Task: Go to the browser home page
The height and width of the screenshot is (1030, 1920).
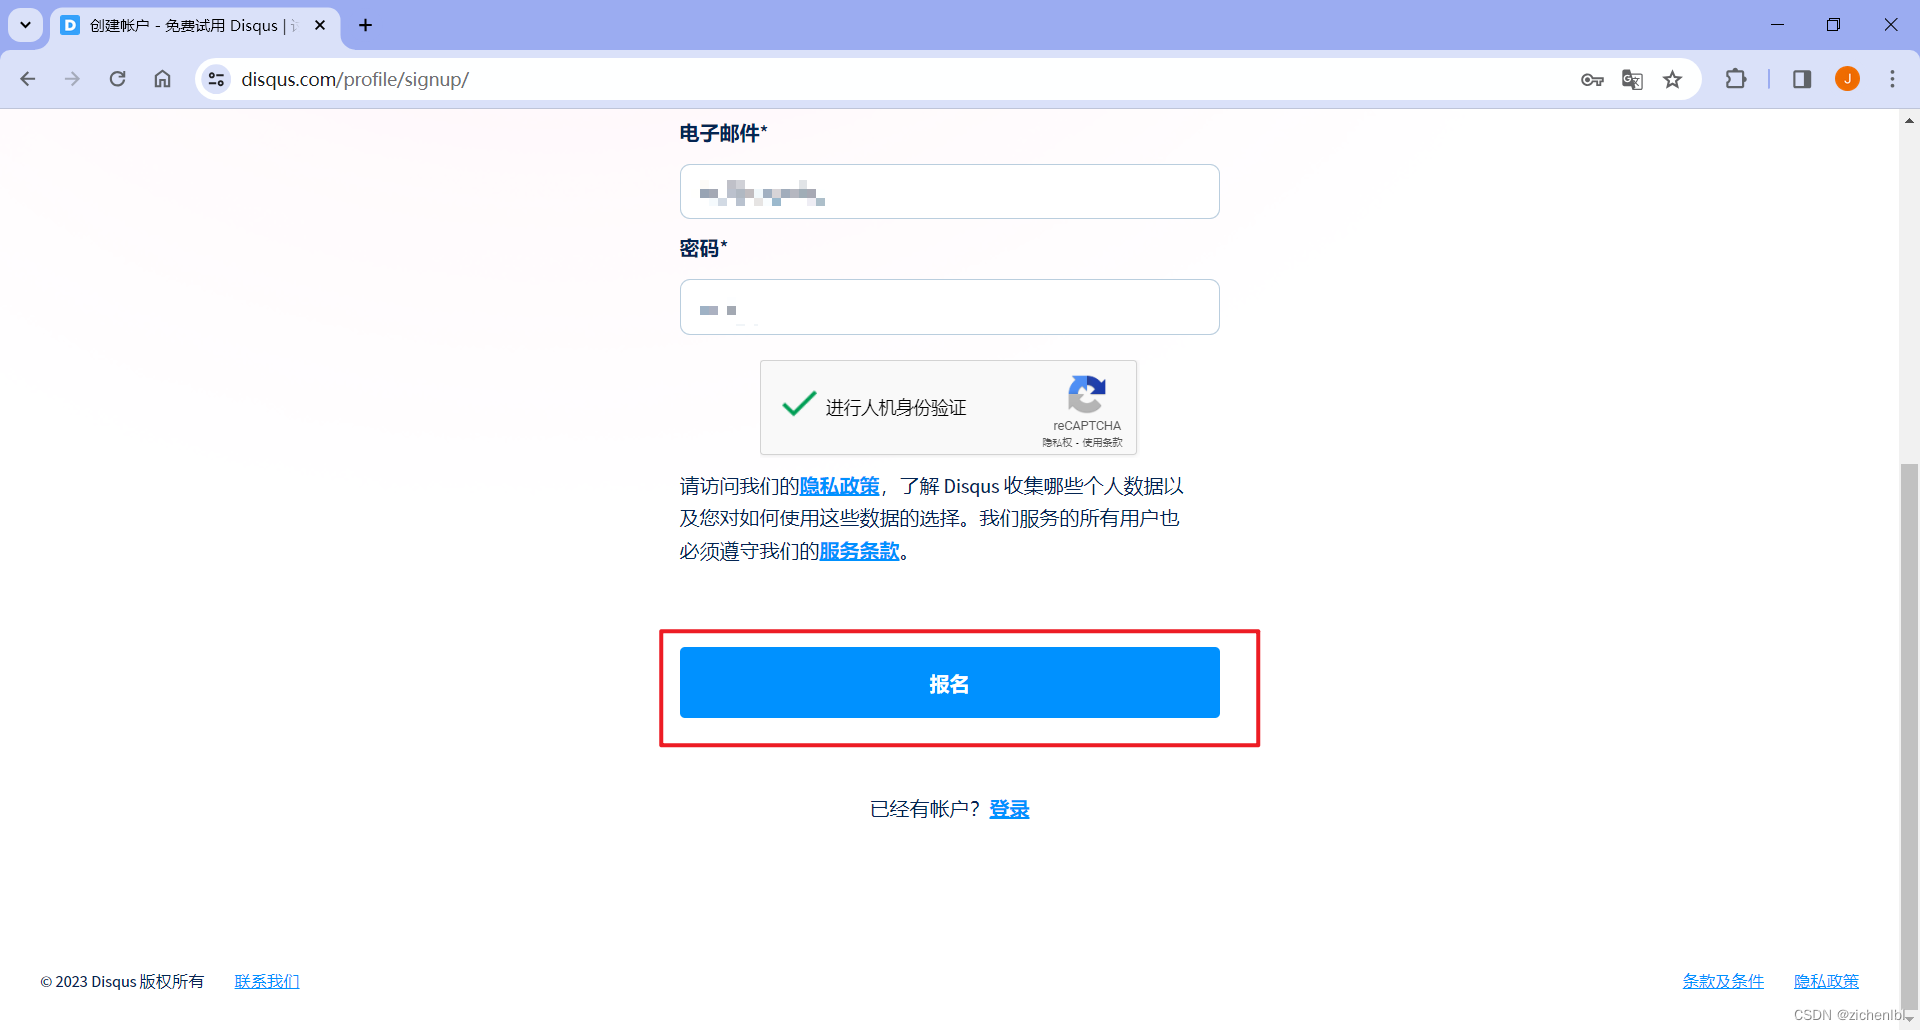Action: (162, 79)
